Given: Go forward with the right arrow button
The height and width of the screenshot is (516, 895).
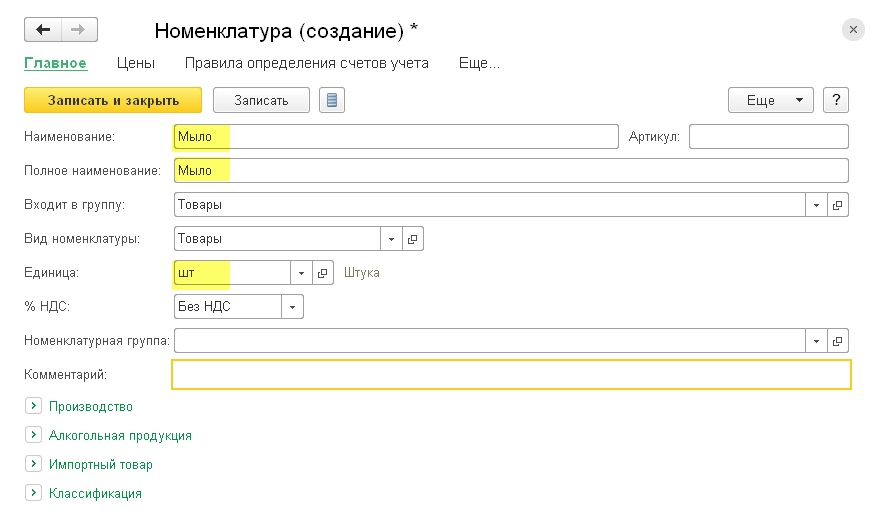Looking at the screenshot, I should tap(79, 30).
